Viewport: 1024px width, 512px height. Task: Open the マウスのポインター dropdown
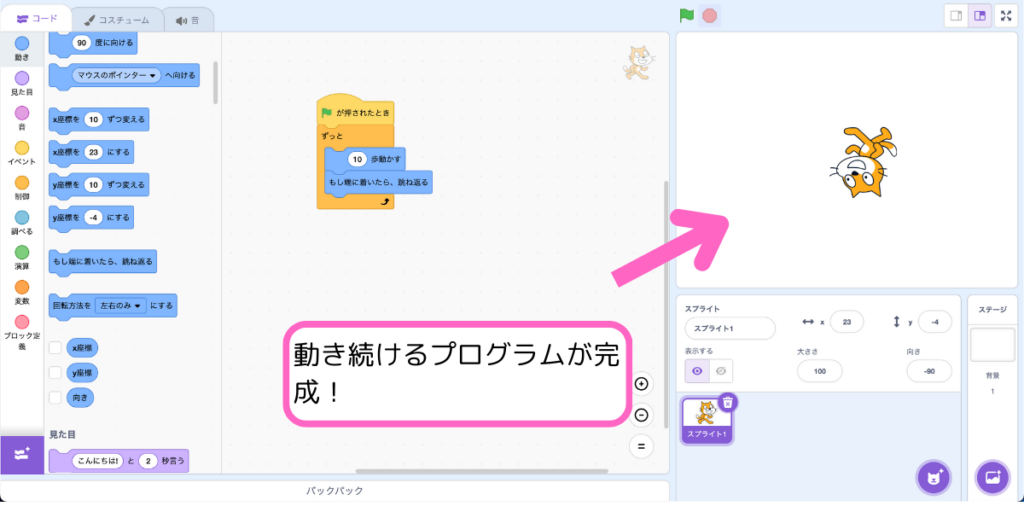click(x=153, y=75)
